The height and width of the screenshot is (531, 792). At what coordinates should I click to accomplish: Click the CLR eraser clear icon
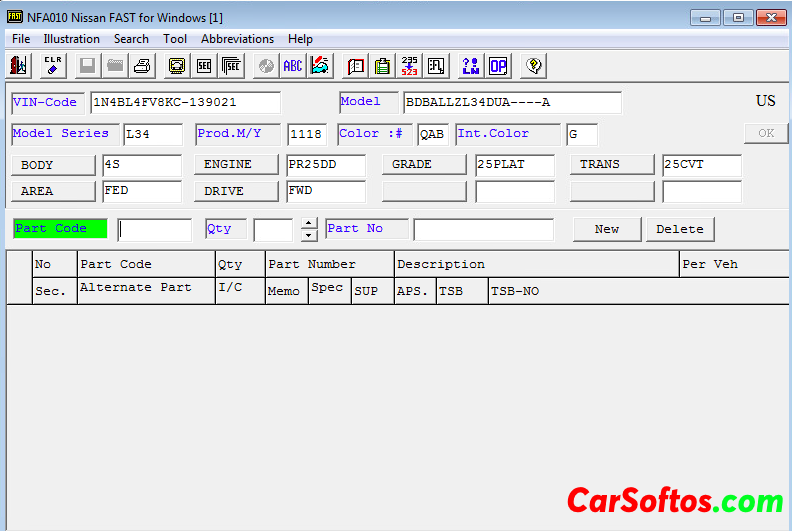click(x=53, y=66)
